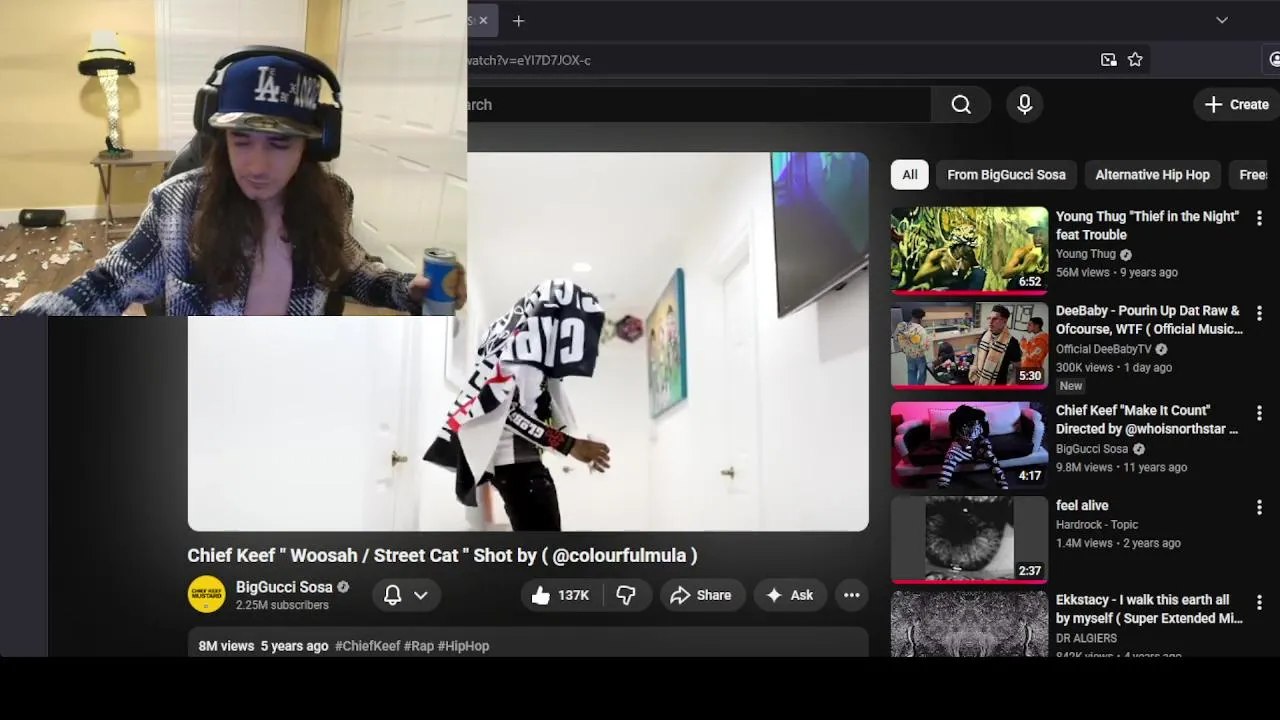Open the BigGucci Sosa channel name link
This screenshot has width=1280, height=720.
(x=284, y=587)
